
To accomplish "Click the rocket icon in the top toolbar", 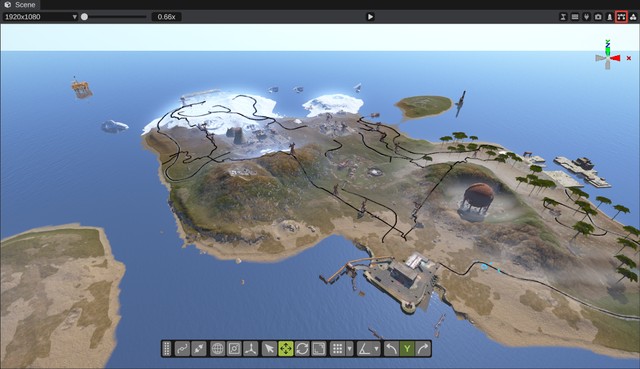I will click(x=610, y=17).
